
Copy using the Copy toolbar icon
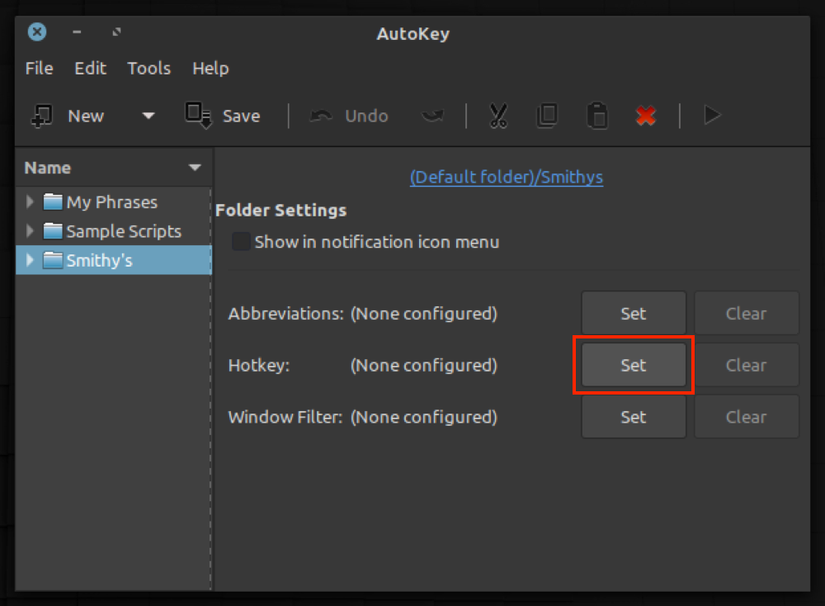(546, 115)
